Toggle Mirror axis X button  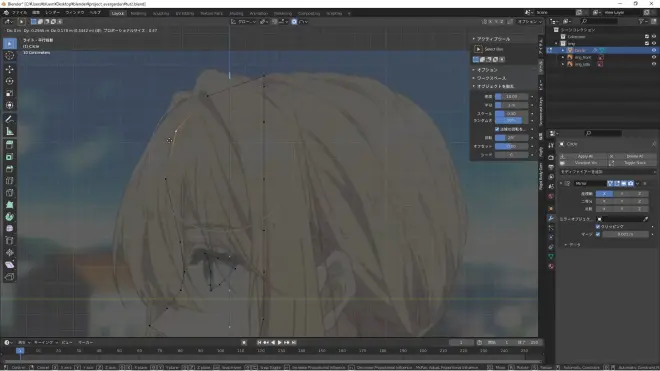coord(604,194)
